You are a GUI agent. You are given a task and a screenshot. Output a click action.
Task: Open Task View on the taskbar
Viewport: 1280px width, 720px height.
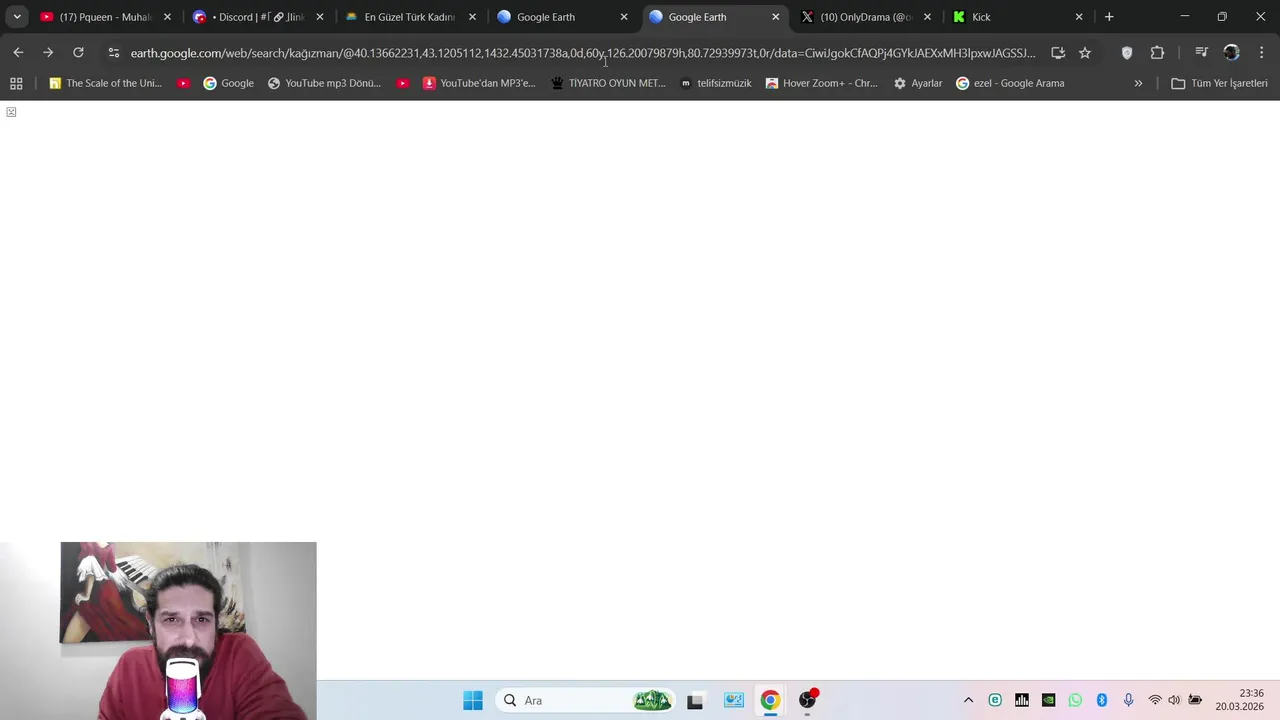pyautogui.click(x=695, y=700)
